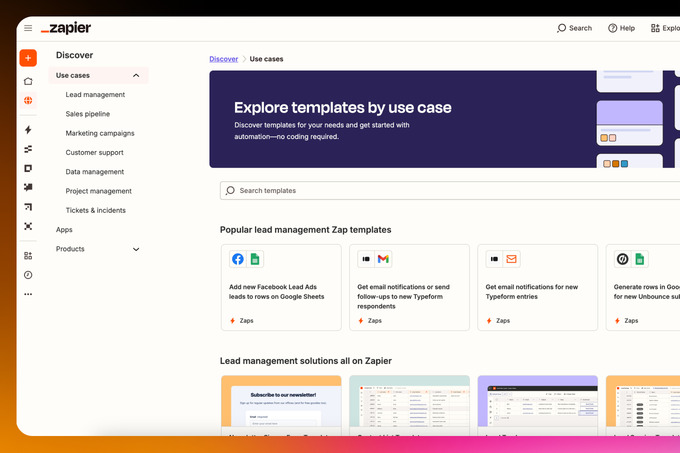Viewport: 680px width, 453px height.
Task: Expand the Products section
Action: [136, 249]
